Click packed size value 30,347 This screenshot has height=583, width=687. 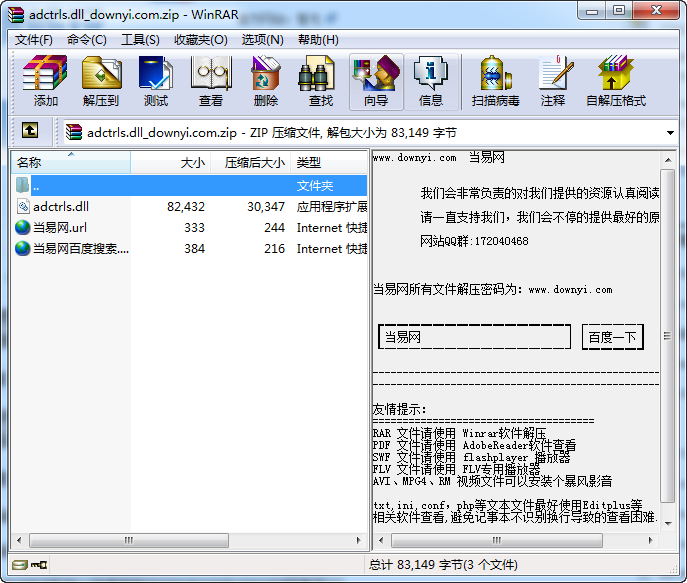coord(266,206)
